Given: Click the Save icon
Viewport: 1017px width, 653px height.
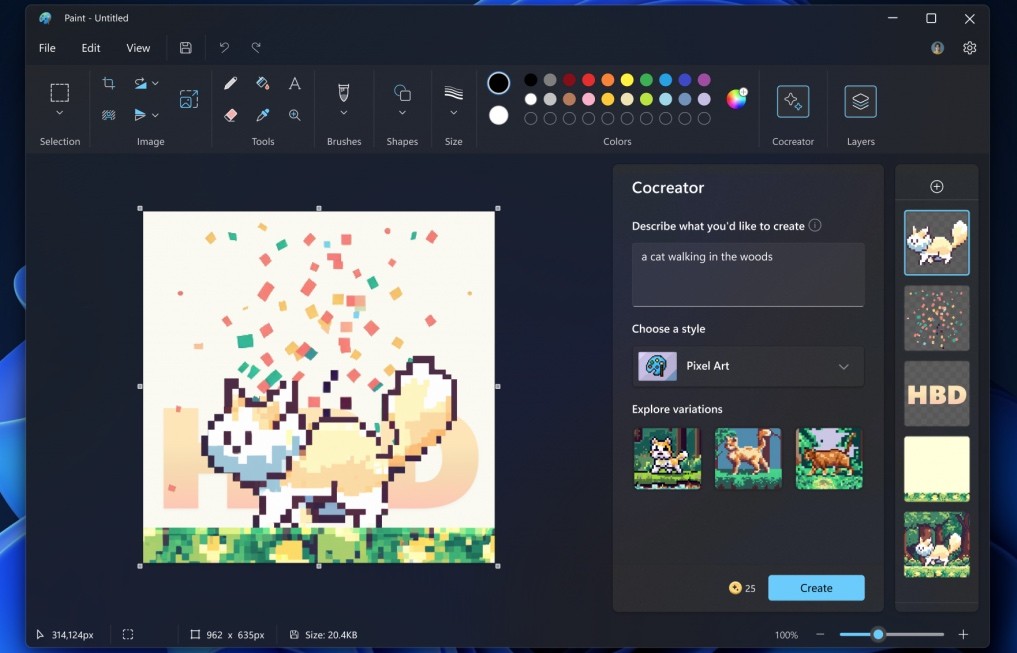Looking at the screenshot, I should tap(186, 48).
